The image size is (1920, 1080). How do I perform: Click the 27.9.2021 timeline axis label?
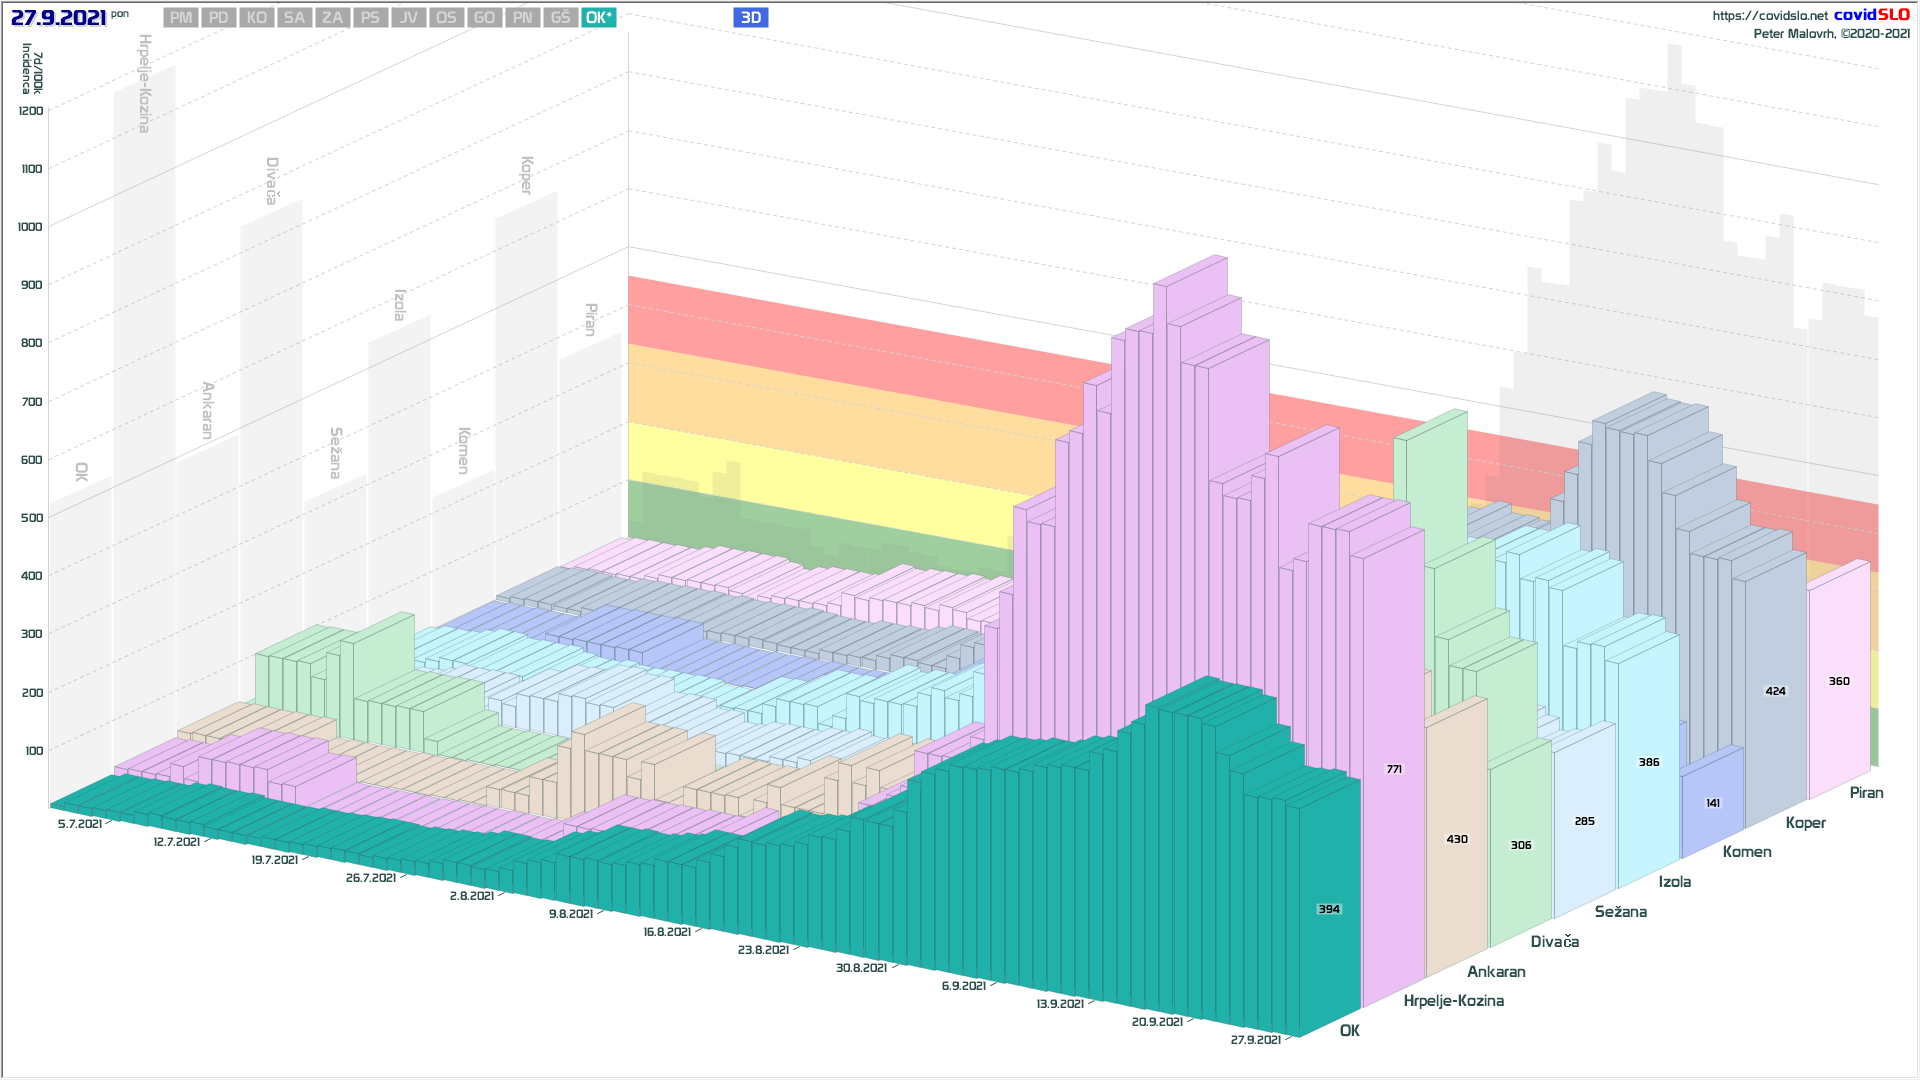[x=1255, y=1040]
